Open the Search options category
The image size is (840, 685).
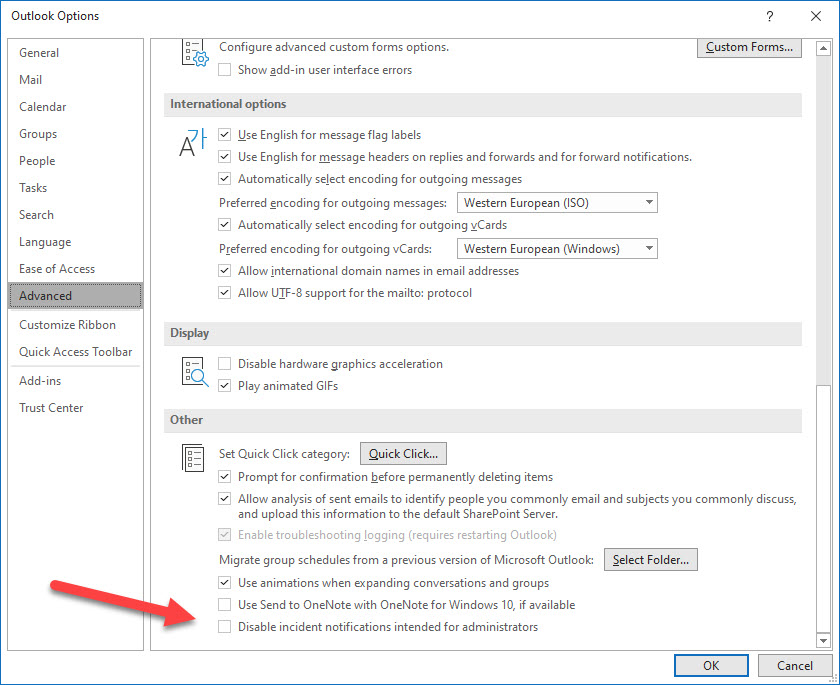tap(76, 215)
